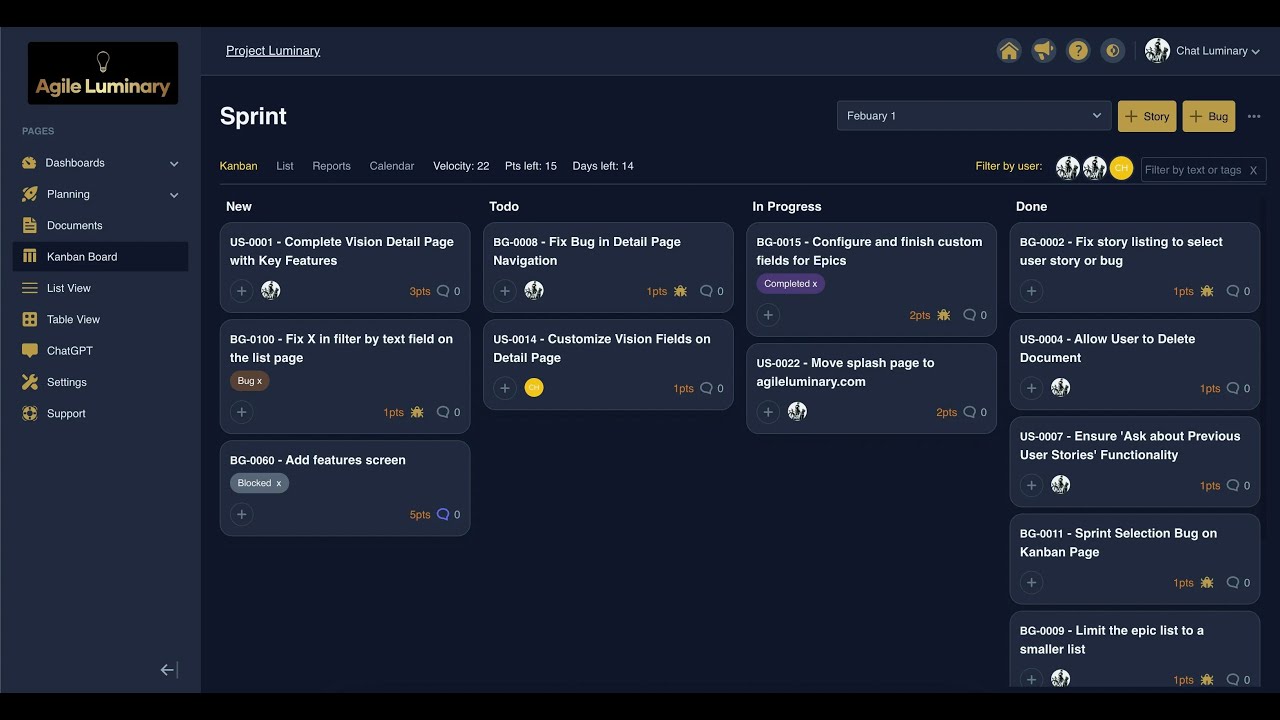
Task: Click the Agile Luminary logo
Action: click(x=103, y=73)
